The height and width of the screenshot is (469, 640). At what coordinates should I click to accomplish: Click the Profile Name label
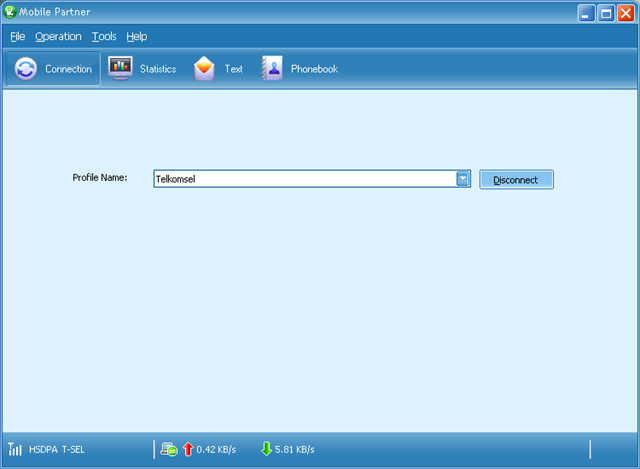coord(100,178)
